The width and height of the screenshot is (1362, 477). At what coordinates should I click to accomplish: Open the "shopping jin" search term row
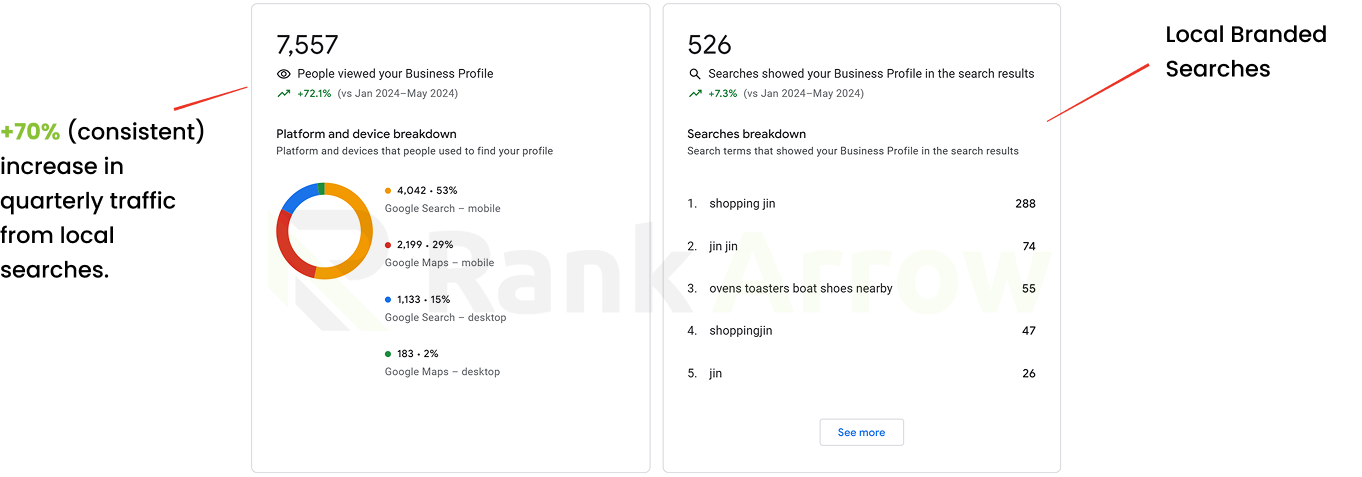742,204
